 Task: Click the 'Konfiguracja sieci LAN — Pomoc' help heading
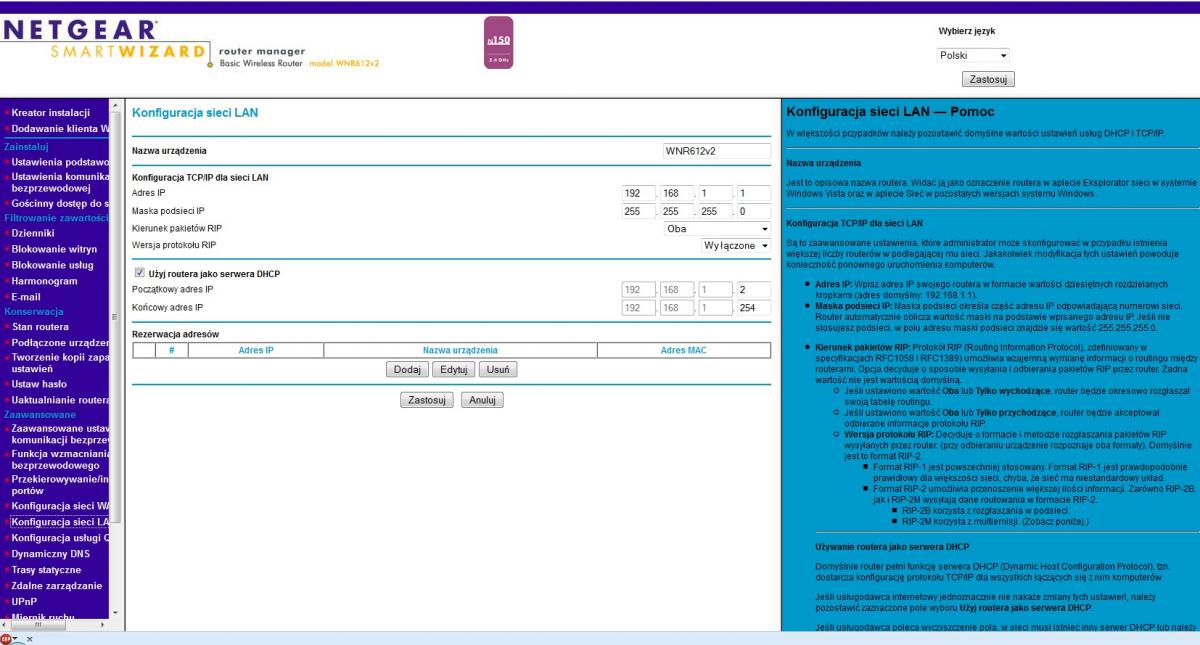pyautogui.click(x=890, y=110)
